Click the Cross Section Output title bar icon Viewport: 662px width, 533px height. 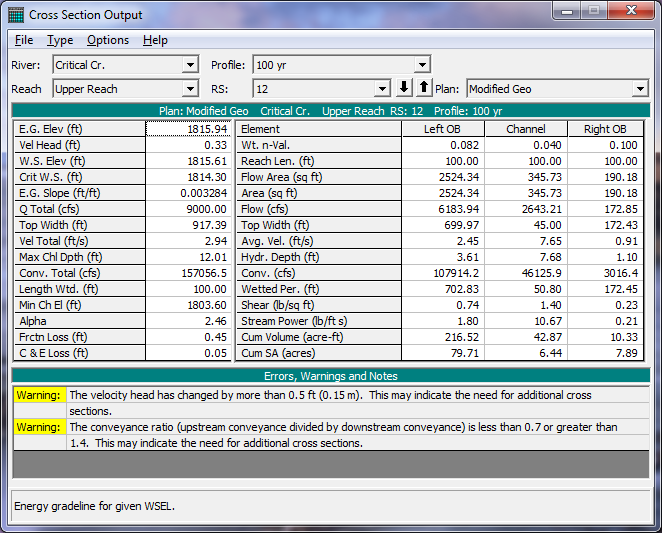(x=17, y=15)
